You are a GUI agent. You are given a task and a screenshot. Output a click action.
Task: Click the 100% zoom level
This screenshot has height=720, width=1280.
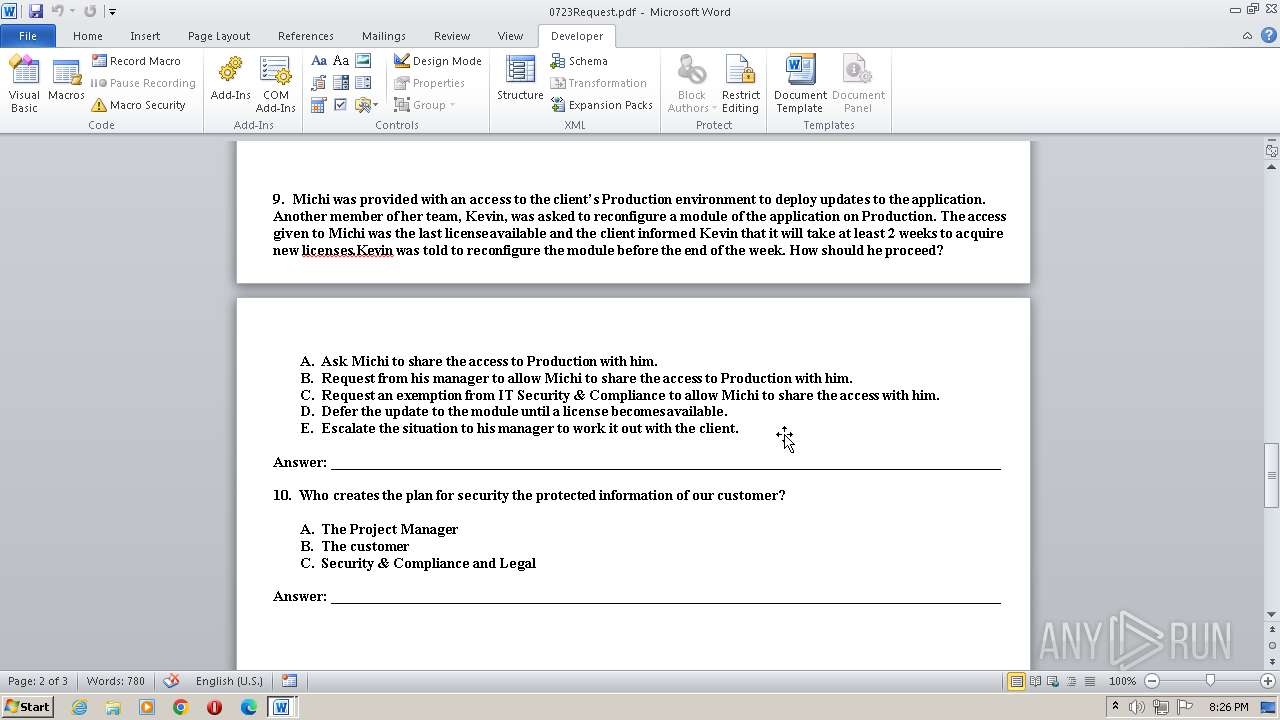tap(1122, 681)
